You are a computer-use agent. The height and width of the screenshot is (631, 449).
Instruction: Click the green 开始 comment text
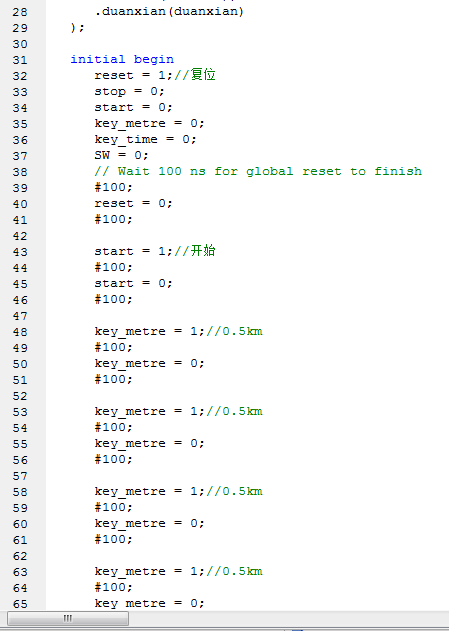[203, 251]
